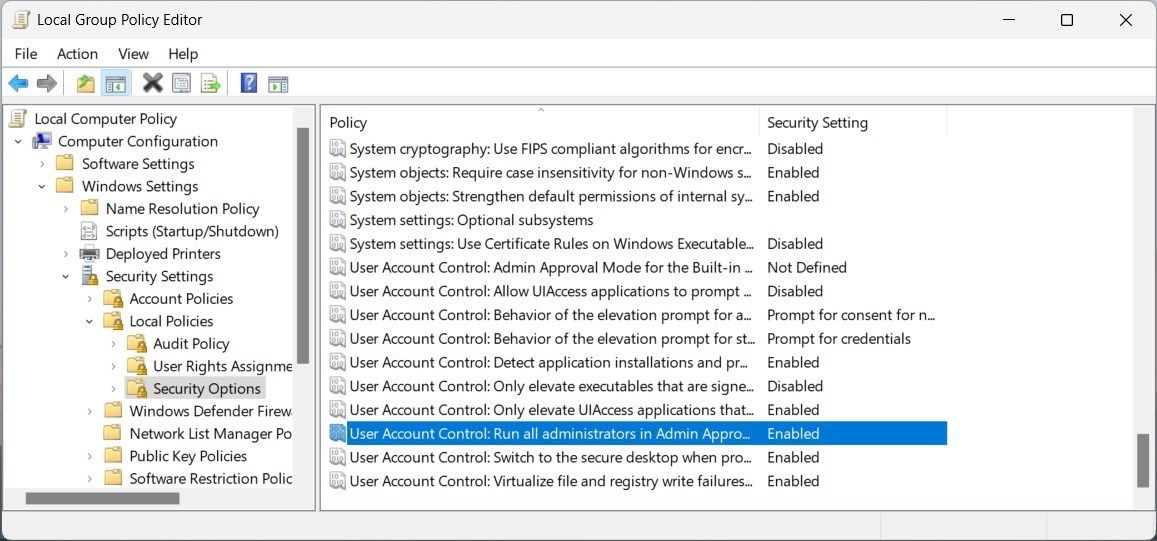
Task: Click icon beside System cryptography FIPS policy
Action: point(337,148)
